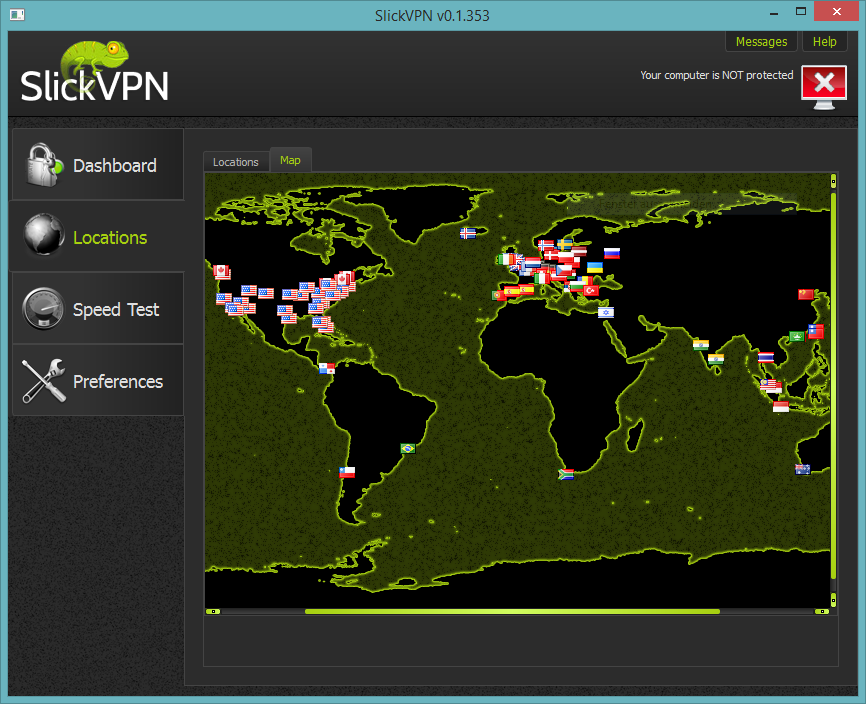Choose the Indonesia flag location
Image resolution: width=866 pixels, height=704 pixels.
781,407
